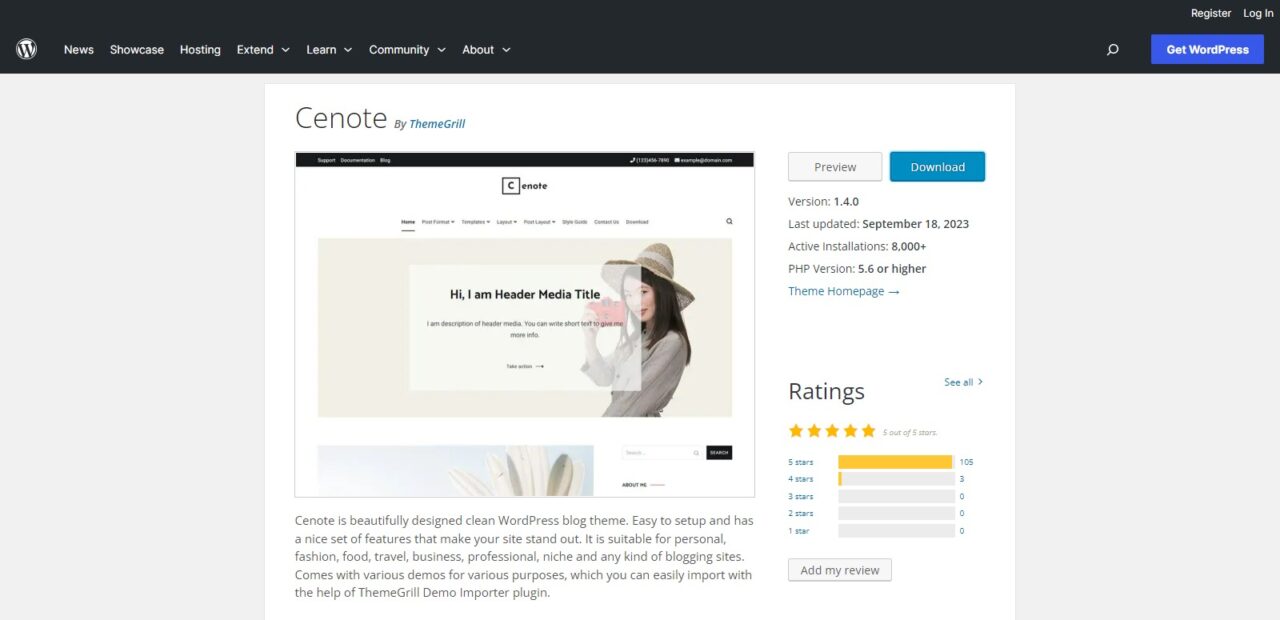The height and width of the screenshot is (620, 1280).
Task: Click the Get WordPress button
Action: click(x=1207, y=49)
